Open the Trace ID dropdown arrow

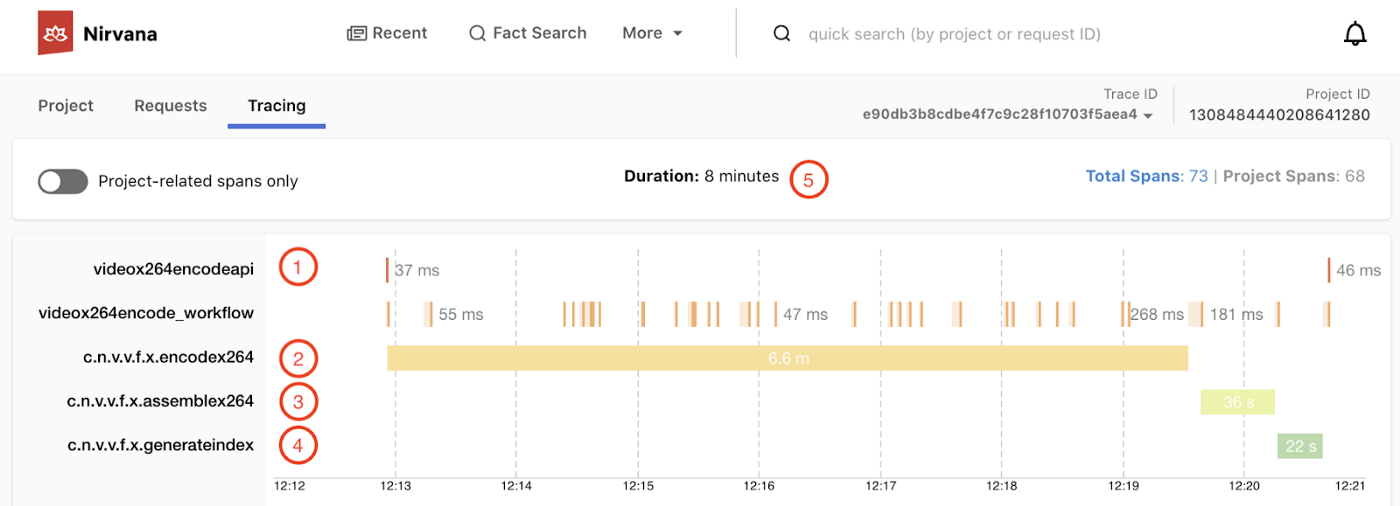click(x=1148, y=115)
